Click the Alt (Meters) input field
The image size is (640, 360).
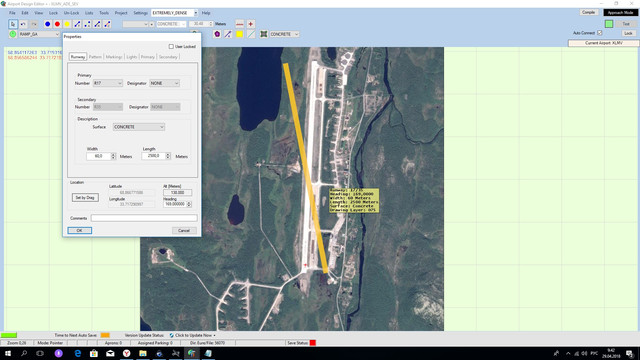click(177, 192)
